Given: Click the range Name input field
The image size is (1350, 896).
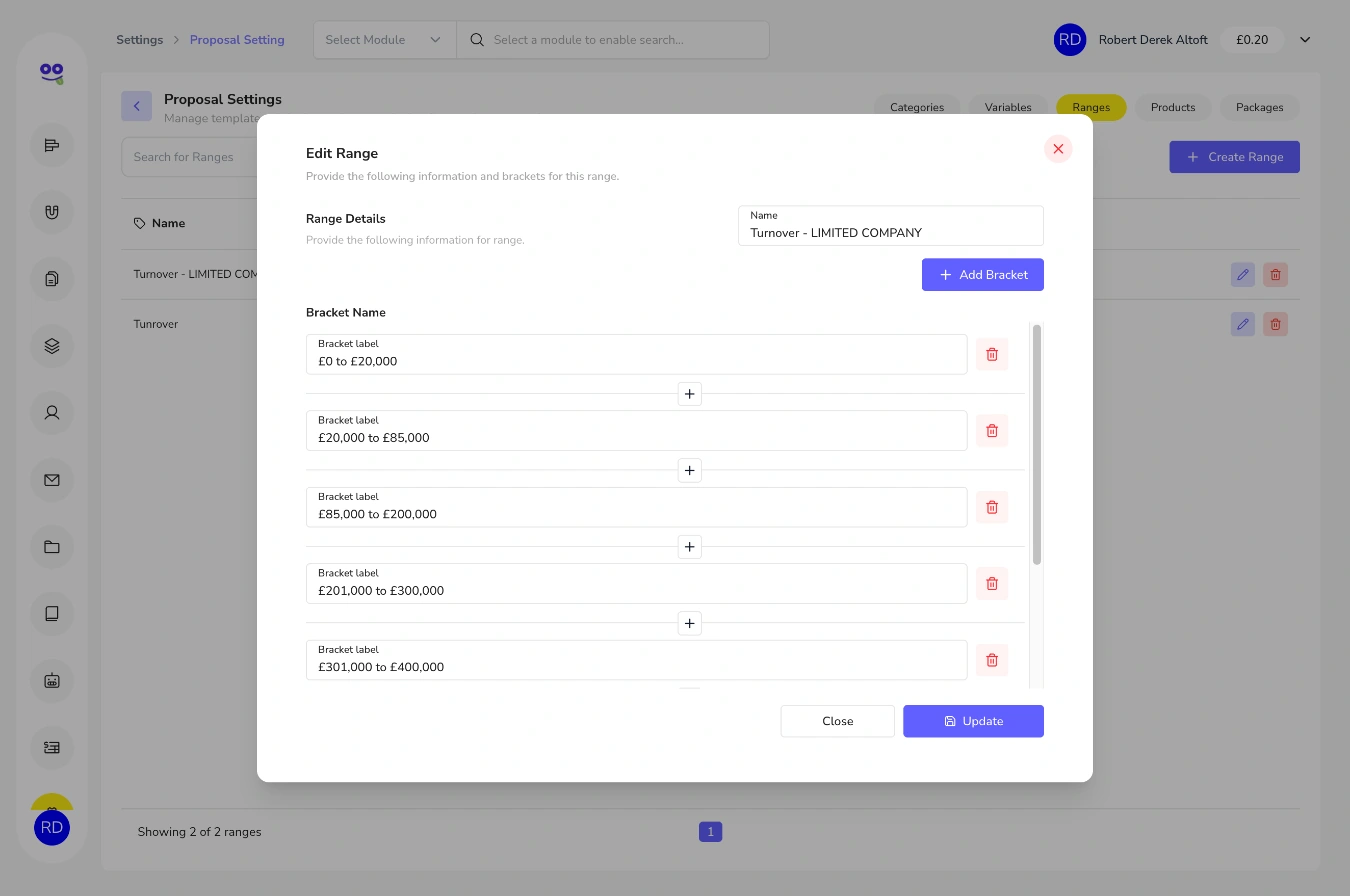Looking at the screenshot, I should 891,226.
